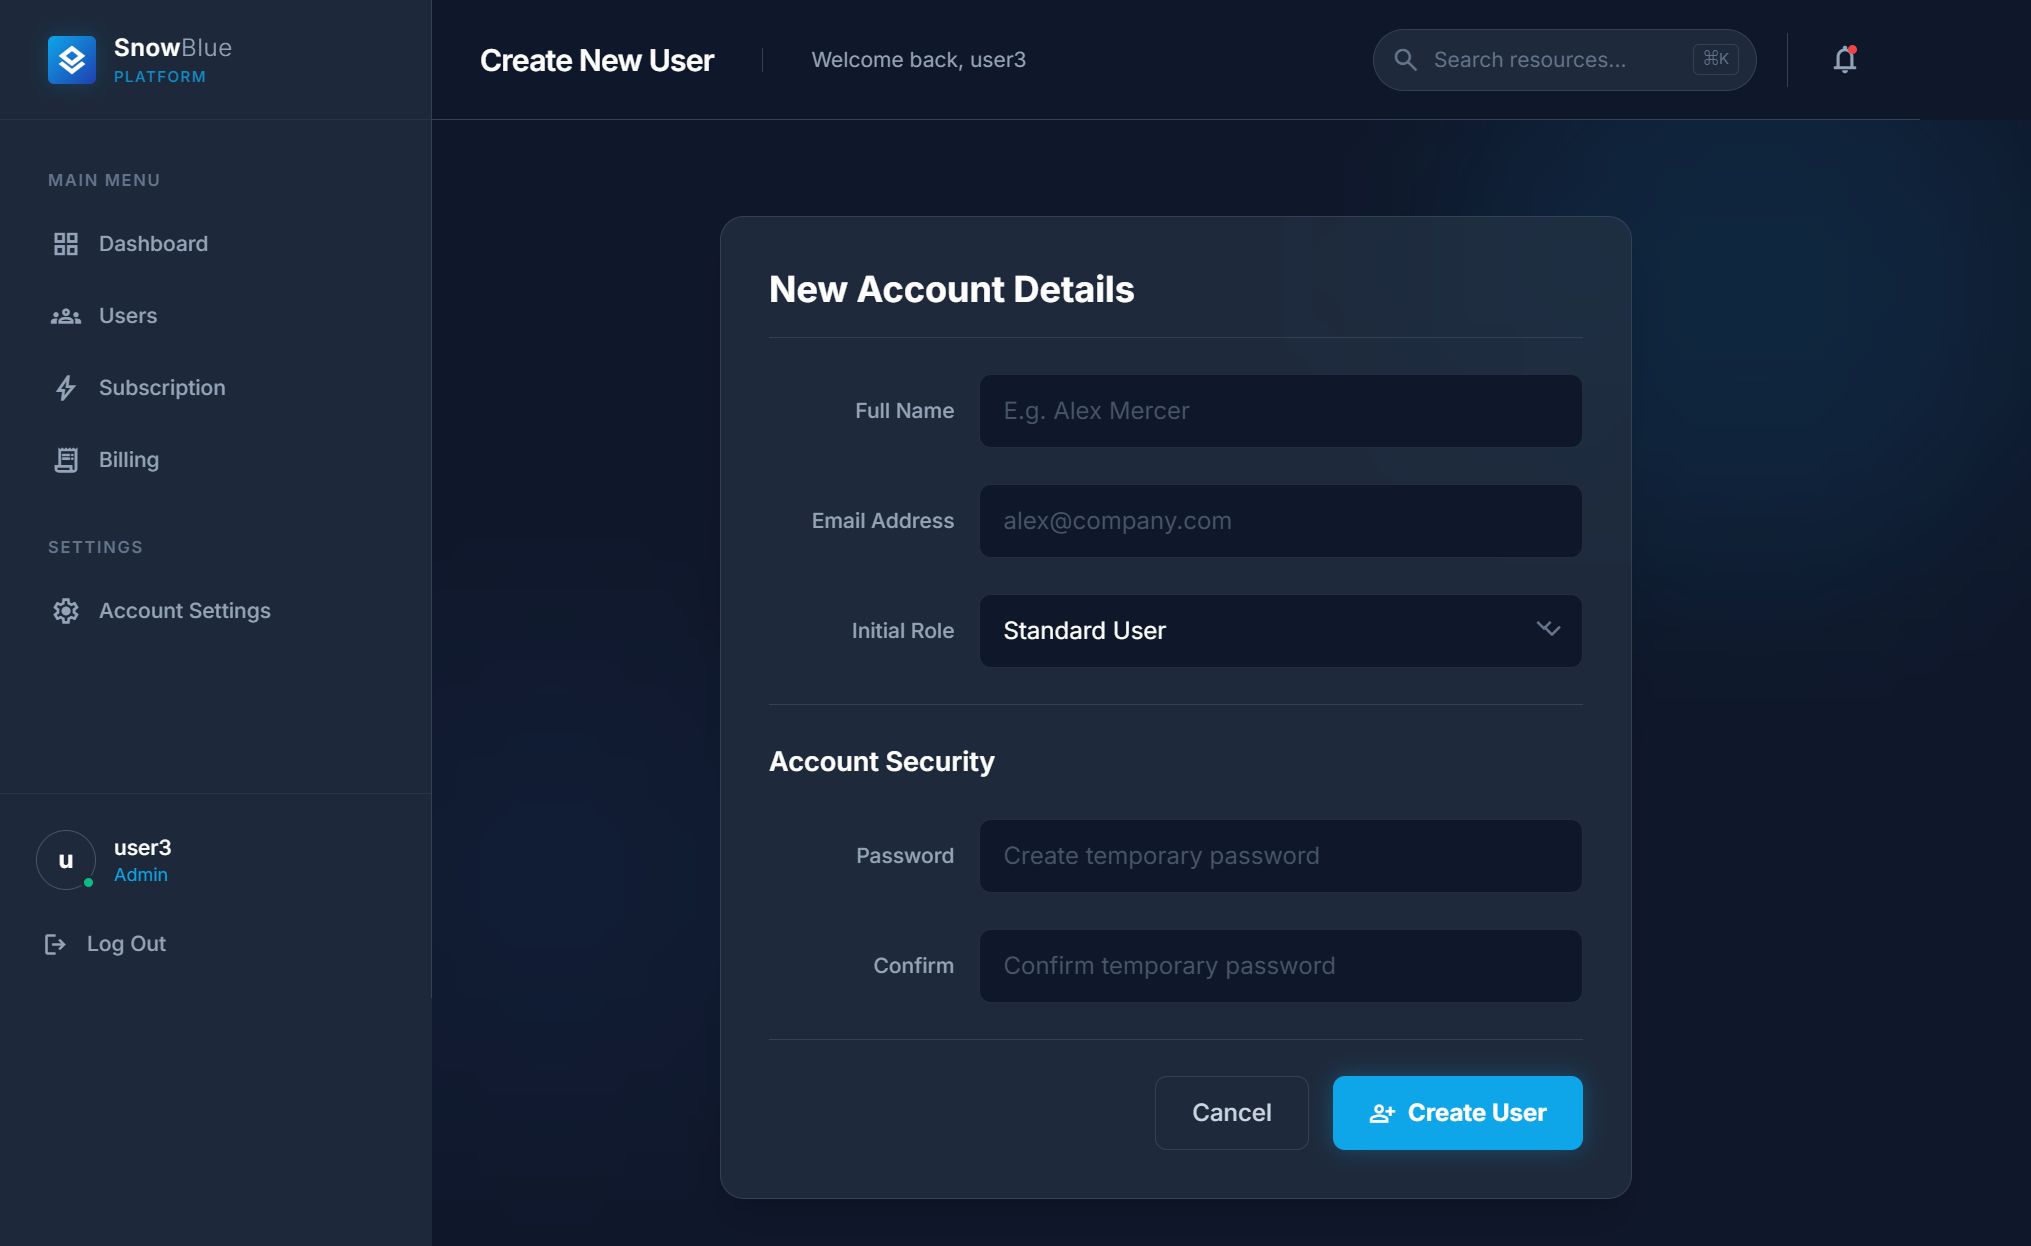Open notifications with the bell icon
Image resolution: width=2031 pixels, height=1246 pixels.
point(1845,60)
